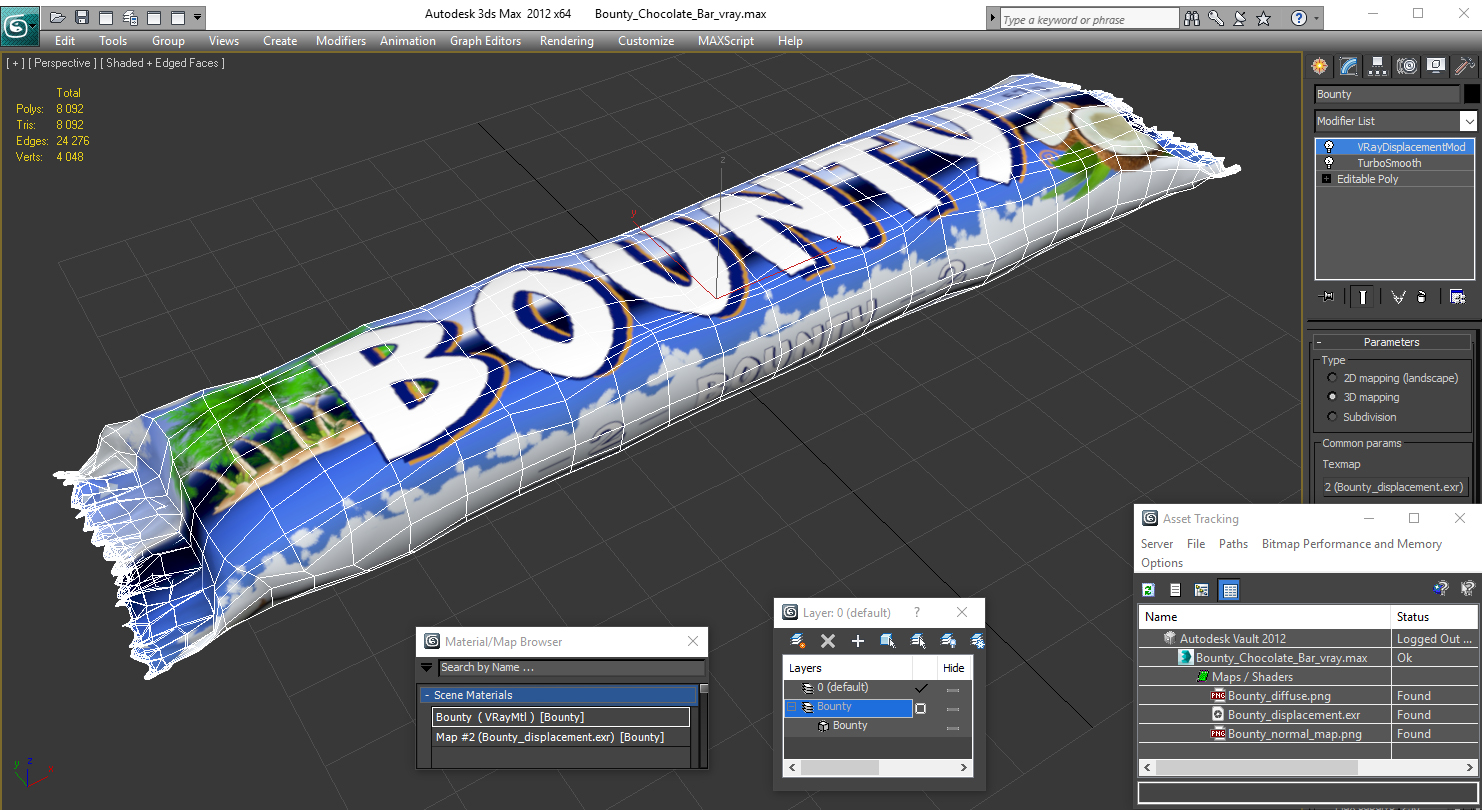This screenshot has width=1482, height=810.
Task: Open the Modifier List dropdown
Action: 1468,121
